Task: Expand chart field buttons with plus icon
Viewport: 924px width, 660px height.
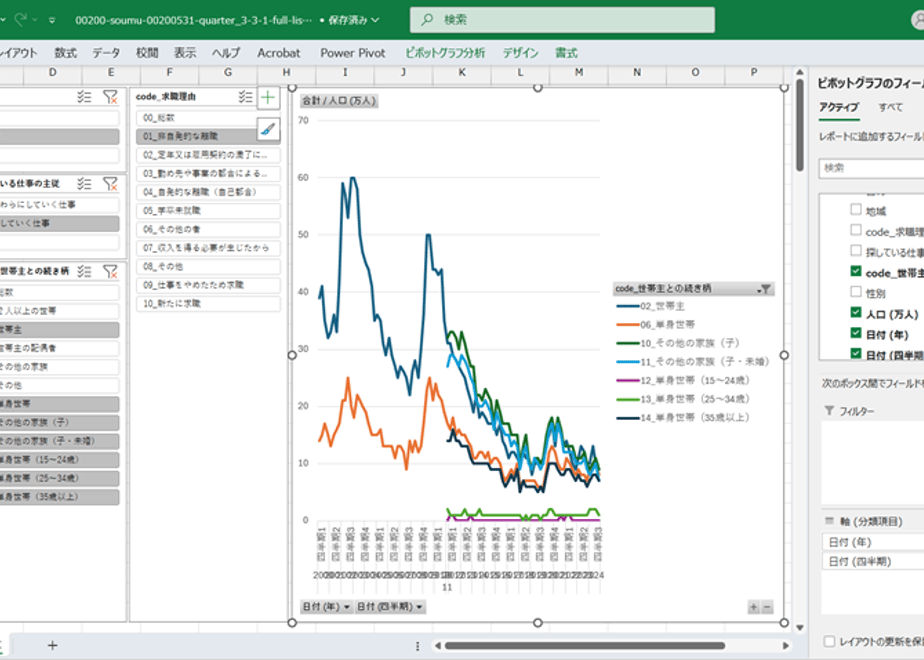Action: 754,607
